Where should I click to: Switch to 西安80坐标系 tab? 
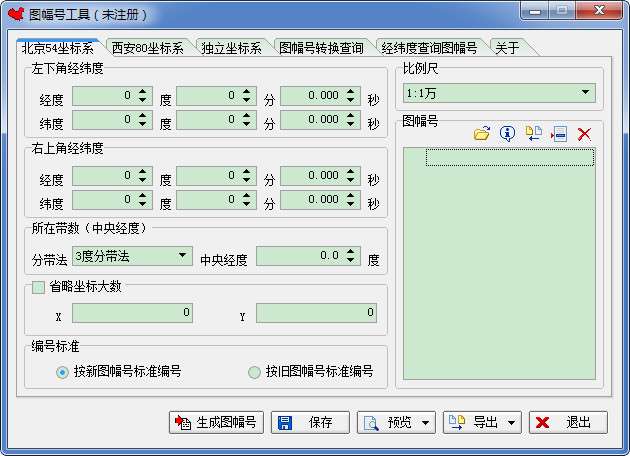147,48
